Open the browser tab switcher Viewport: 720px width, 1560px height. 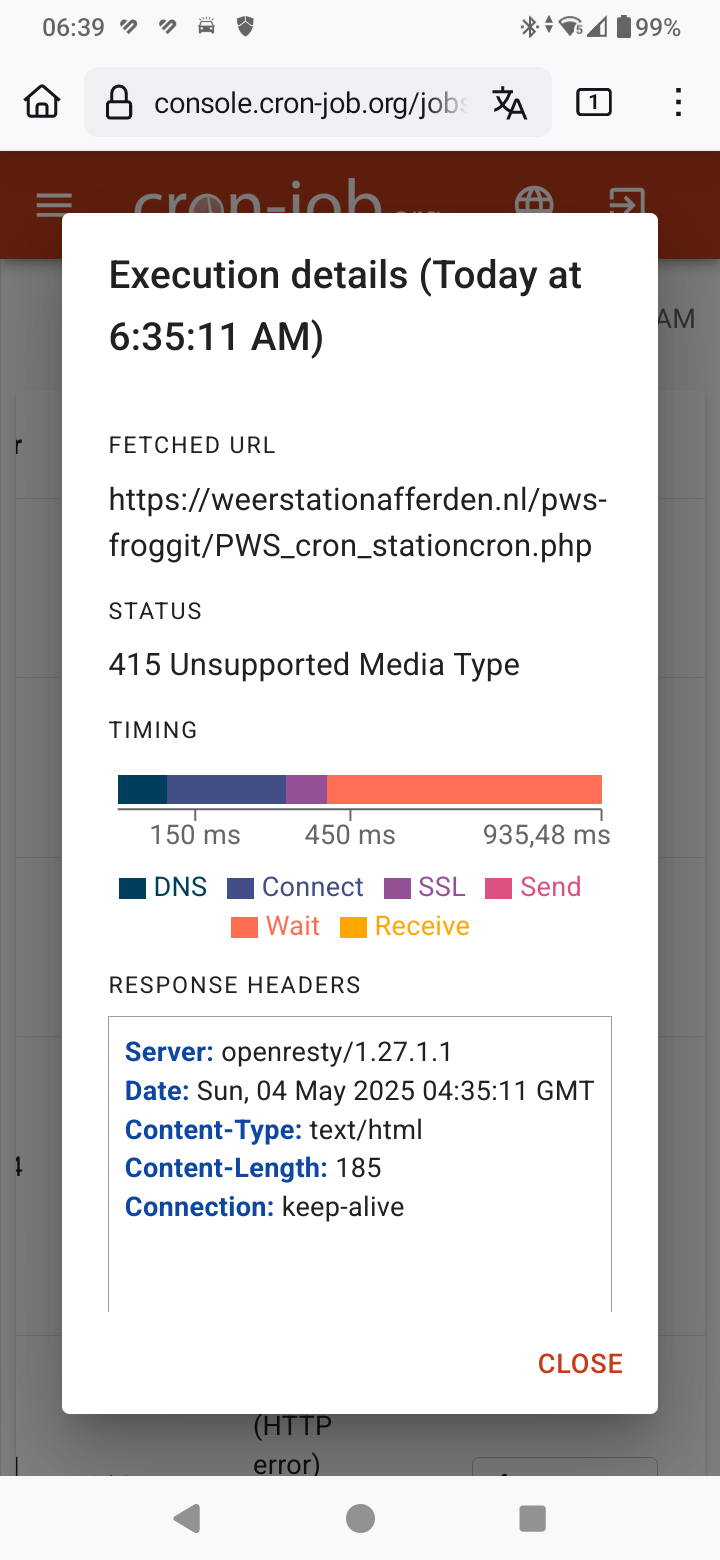coord(594,102)
